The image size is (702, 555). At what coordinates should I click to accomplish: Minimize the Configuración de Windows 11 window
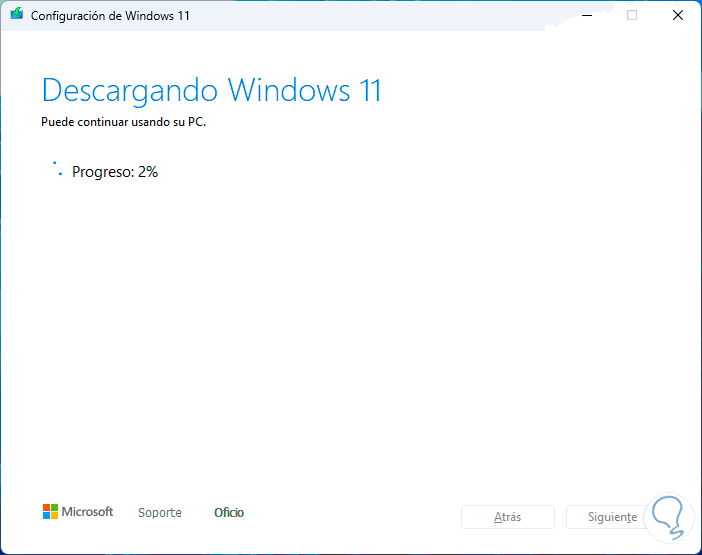(587, 15)
